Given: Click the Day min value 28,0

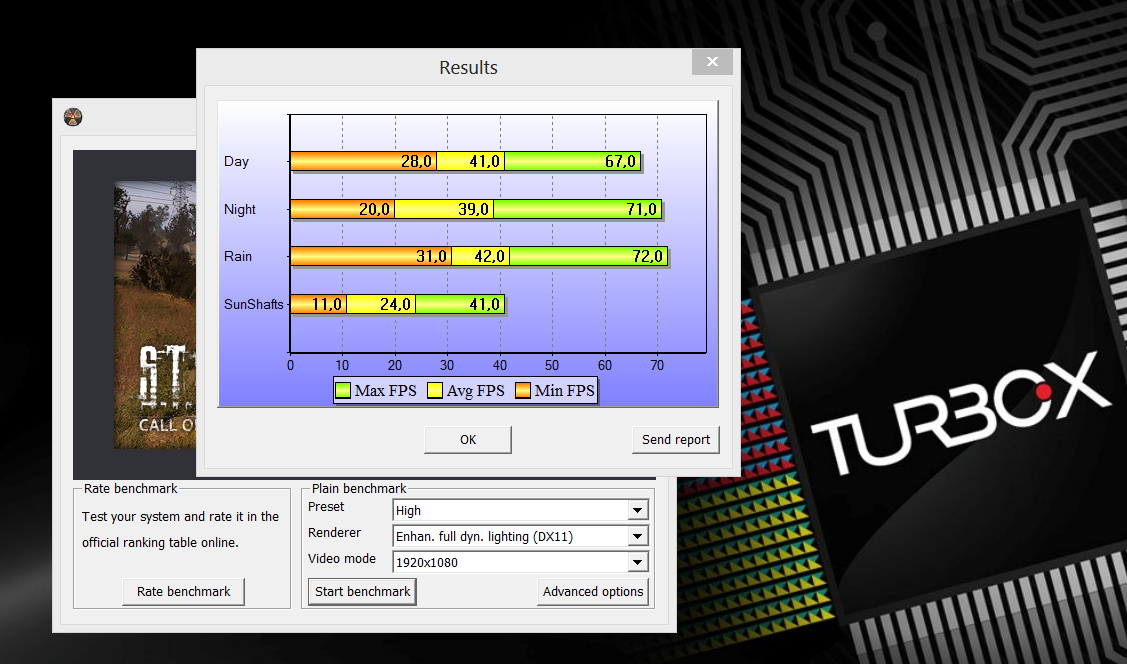Looking at the screenshot, I should 416,162.
